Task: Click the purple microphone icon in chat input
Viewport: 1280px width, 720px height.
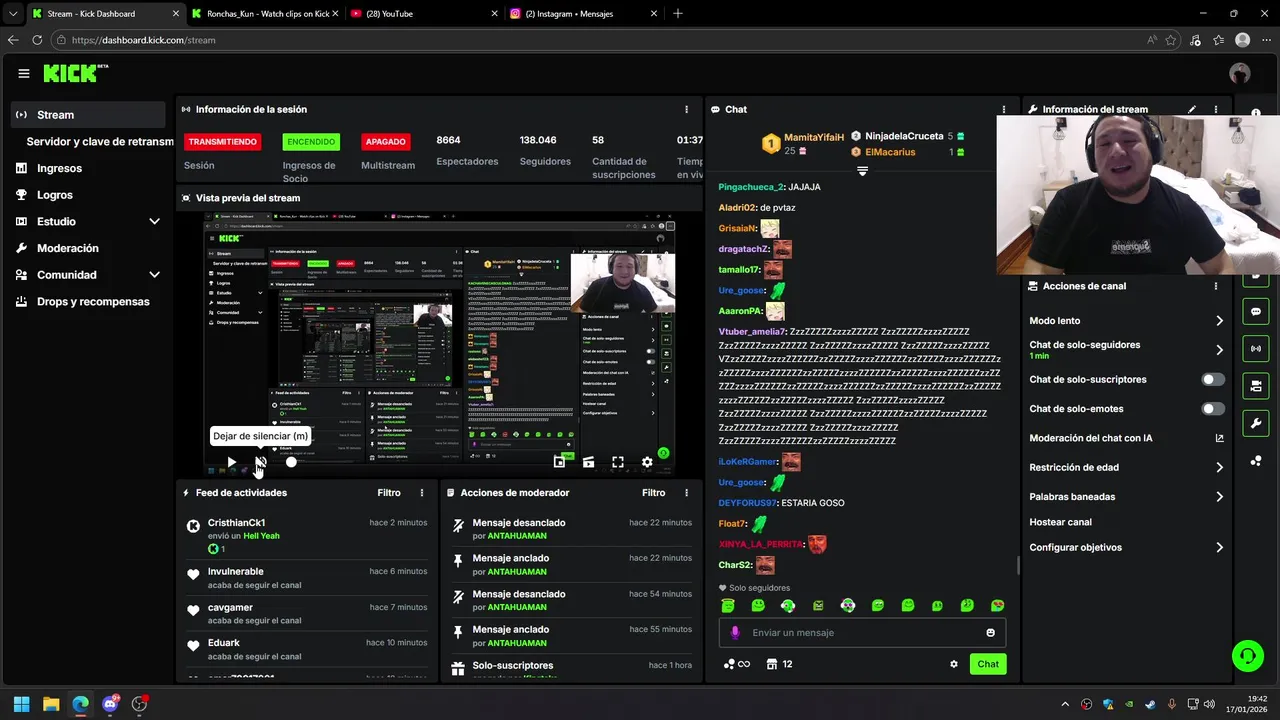Action: point(735,633)
